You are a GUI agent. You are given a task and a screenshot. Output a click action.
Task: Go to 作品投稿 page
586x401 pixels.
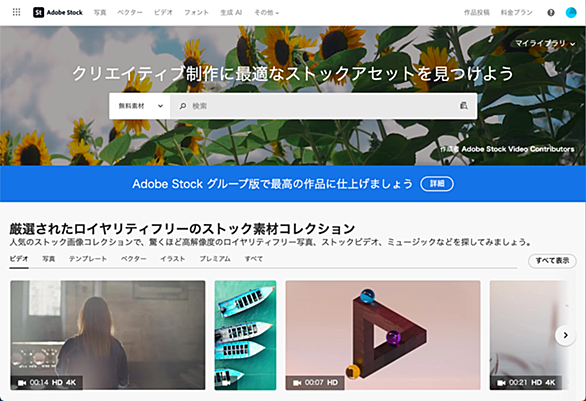tap(476, 13)
